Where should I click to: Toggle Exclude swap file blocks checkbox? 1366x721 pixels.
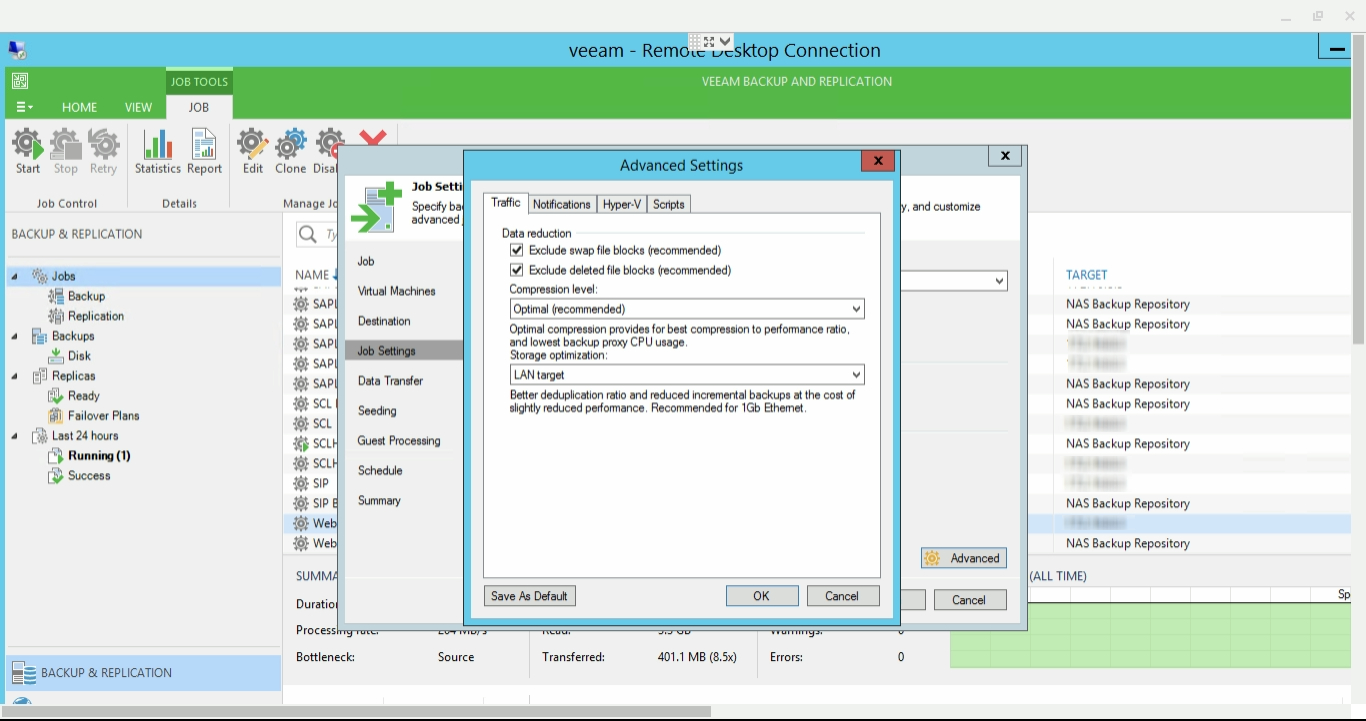point(517,250)
